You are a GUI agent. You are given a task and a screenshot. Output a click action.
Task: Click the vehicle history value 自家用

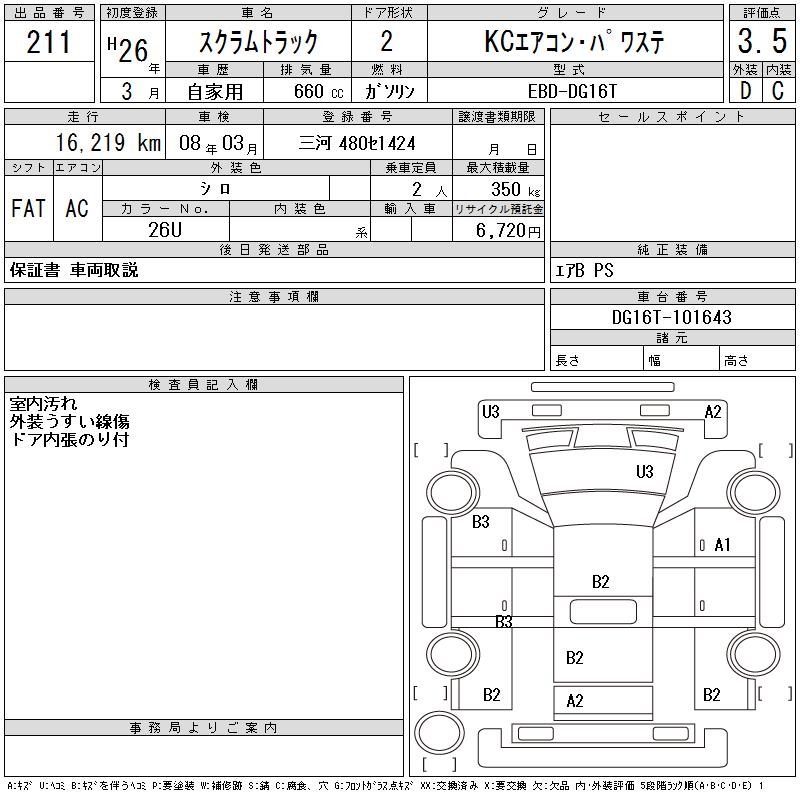tap(215, 92)
